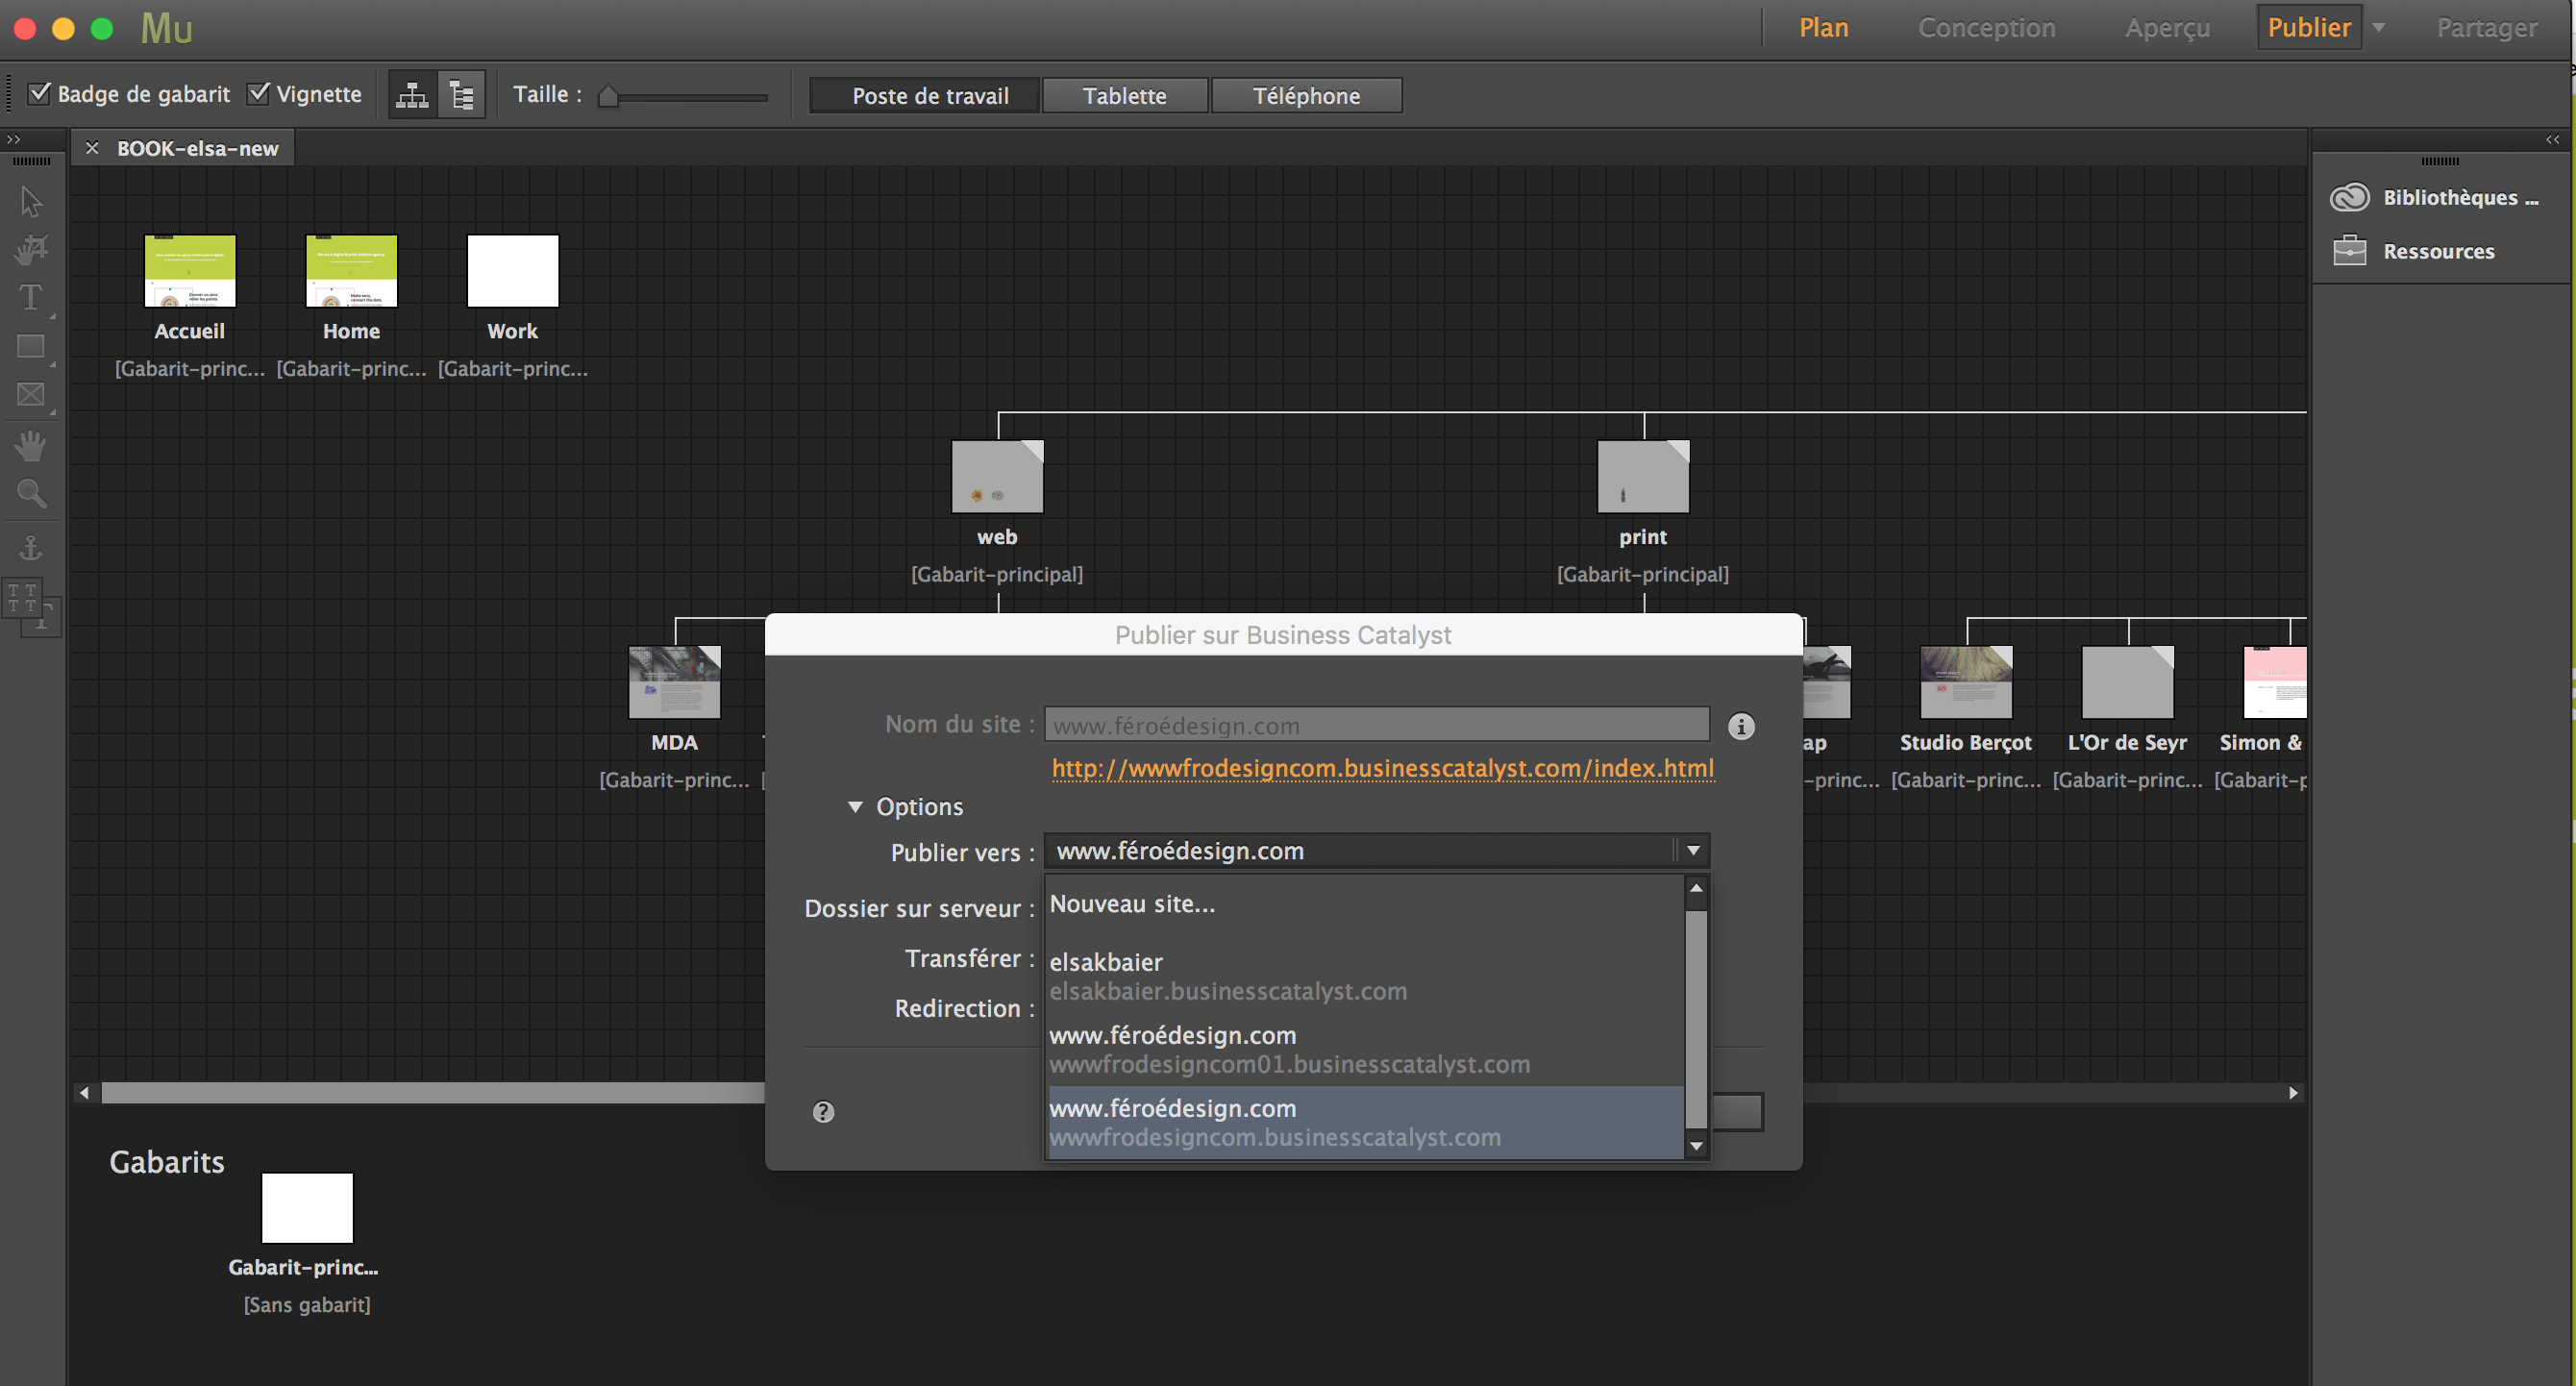Choose wwwfrodesigncom01.businesscatalyst.com site entry
The height and width of the screenshot is (1386, 2576).
1365,1049
